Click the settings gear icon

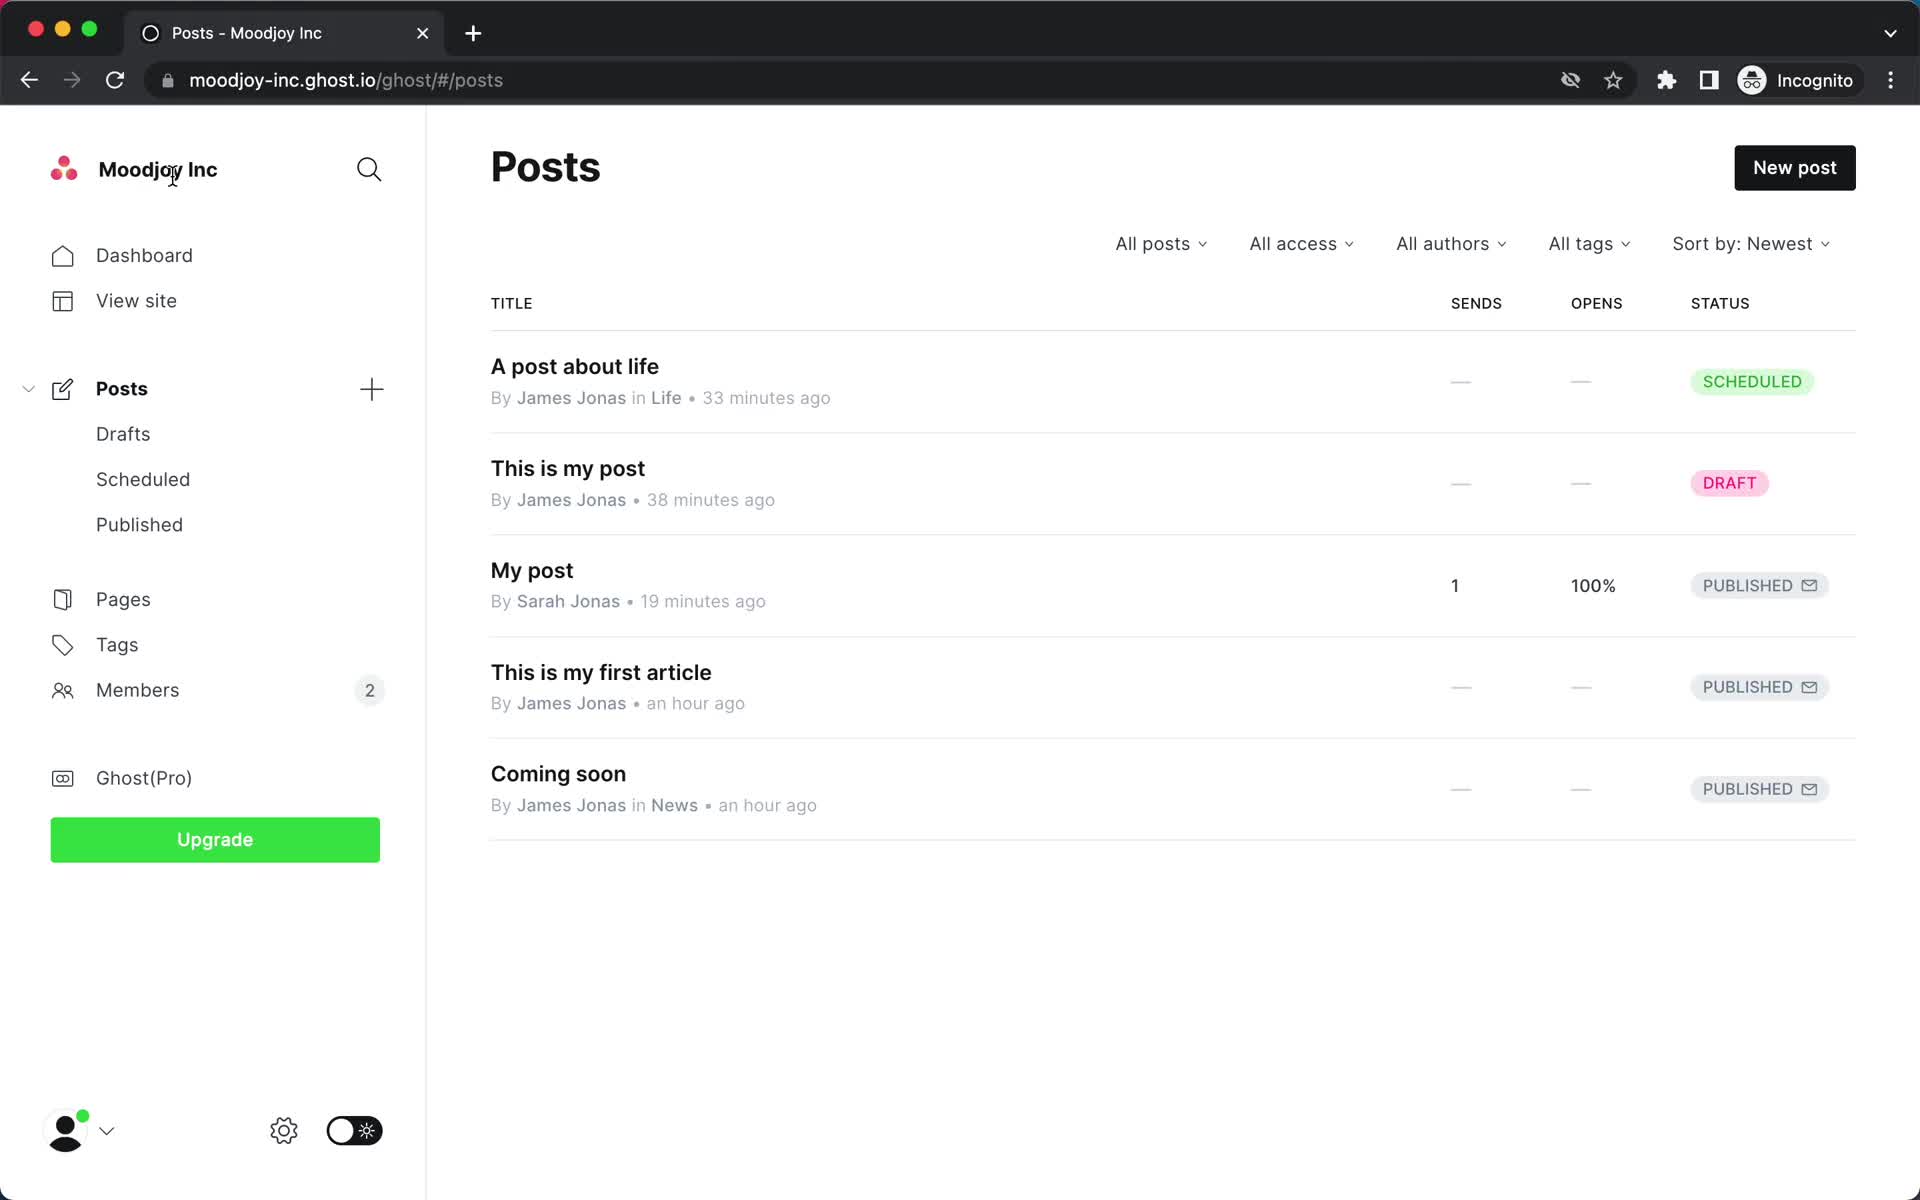point(283,1131)
